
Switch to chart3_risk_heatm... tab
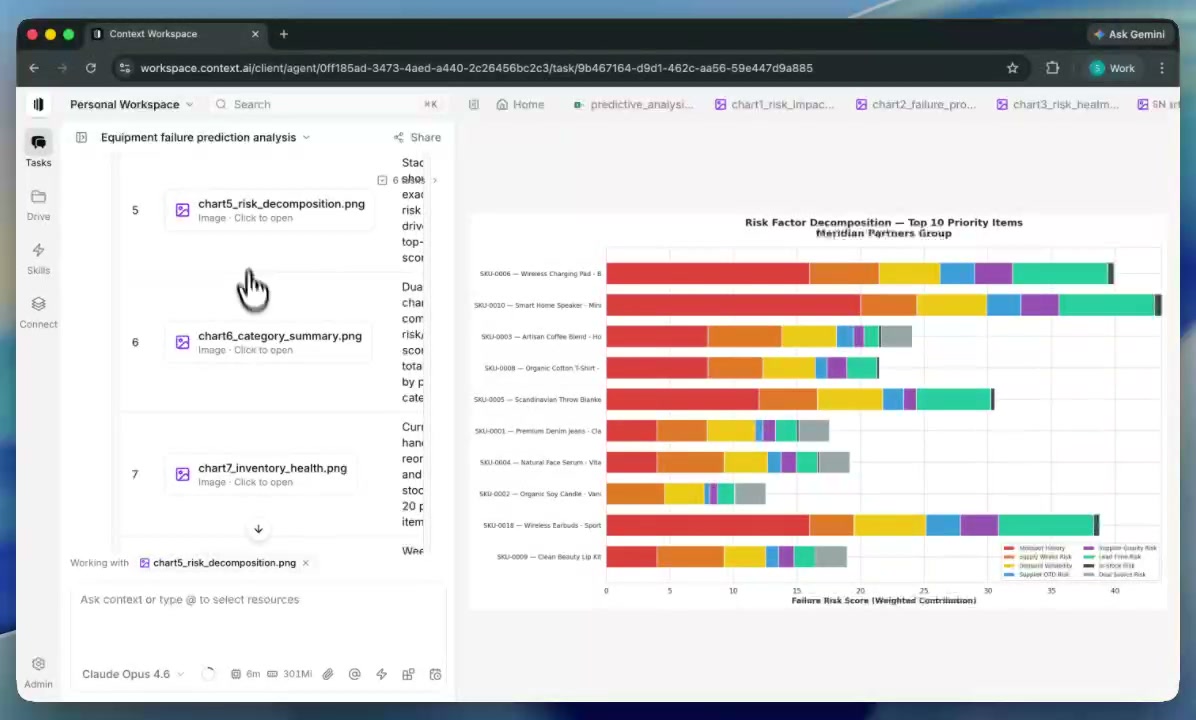point(1057,104)
